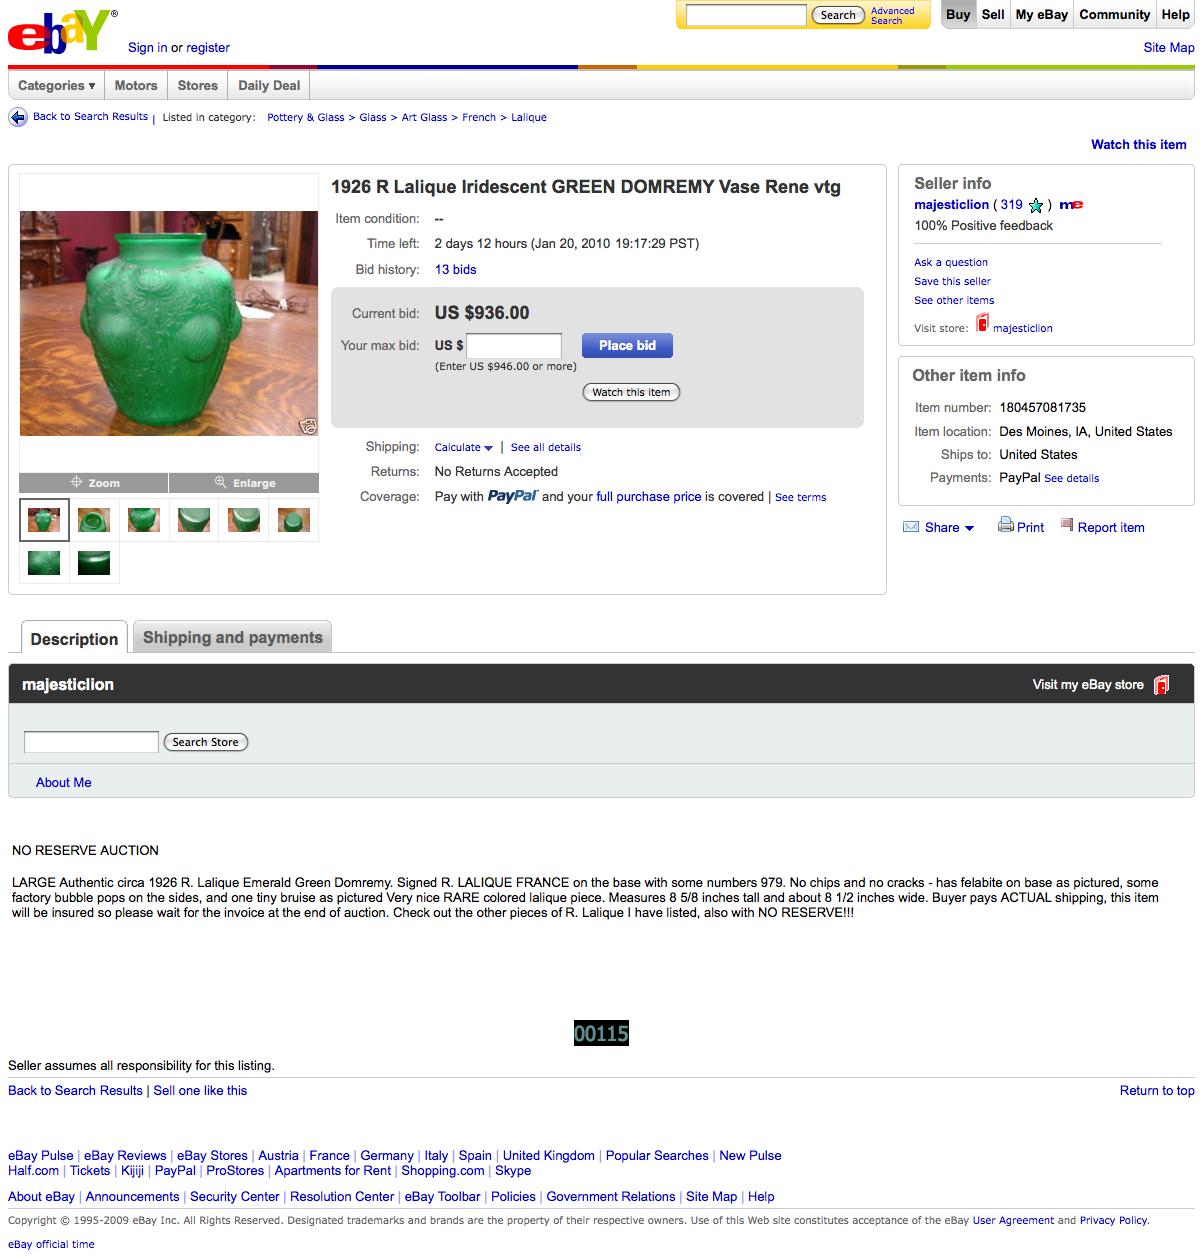Screen dimensions: 1203x1260
Task: Click the max bid amount input field
Action: click(514, 346)
